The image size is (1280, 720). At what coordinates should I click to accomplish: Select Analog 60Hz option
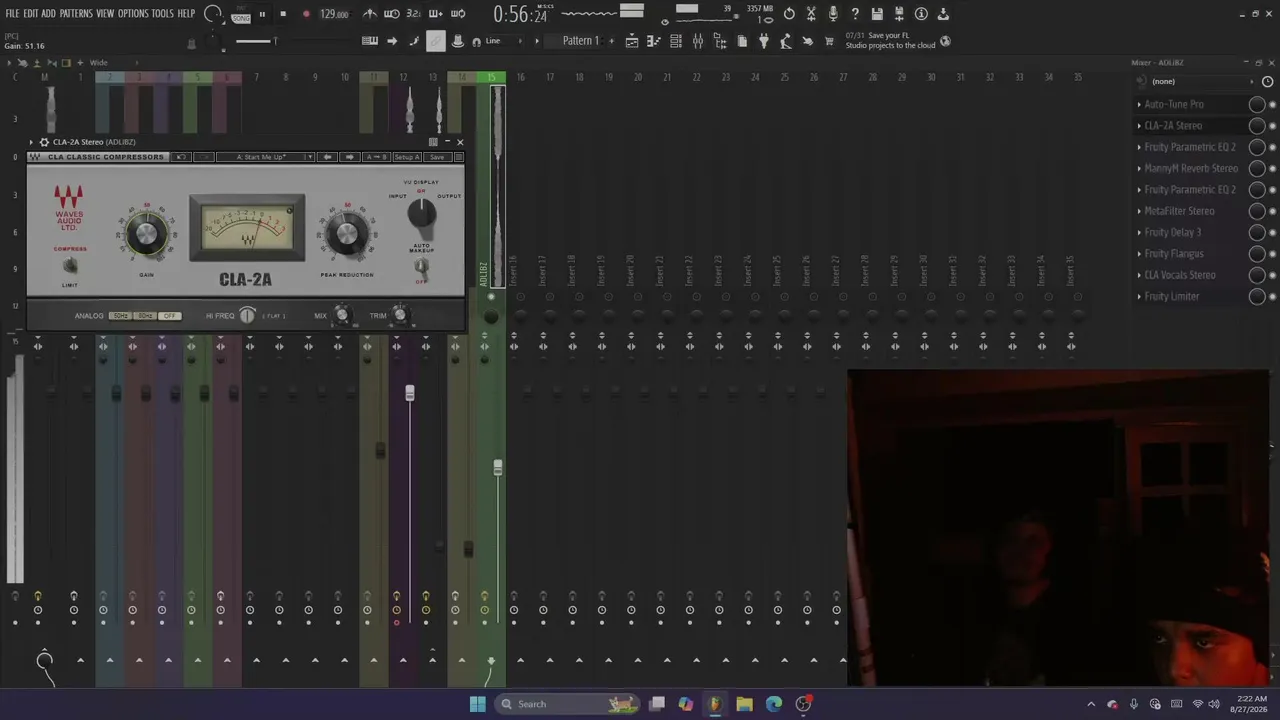[x=145, y=316]
